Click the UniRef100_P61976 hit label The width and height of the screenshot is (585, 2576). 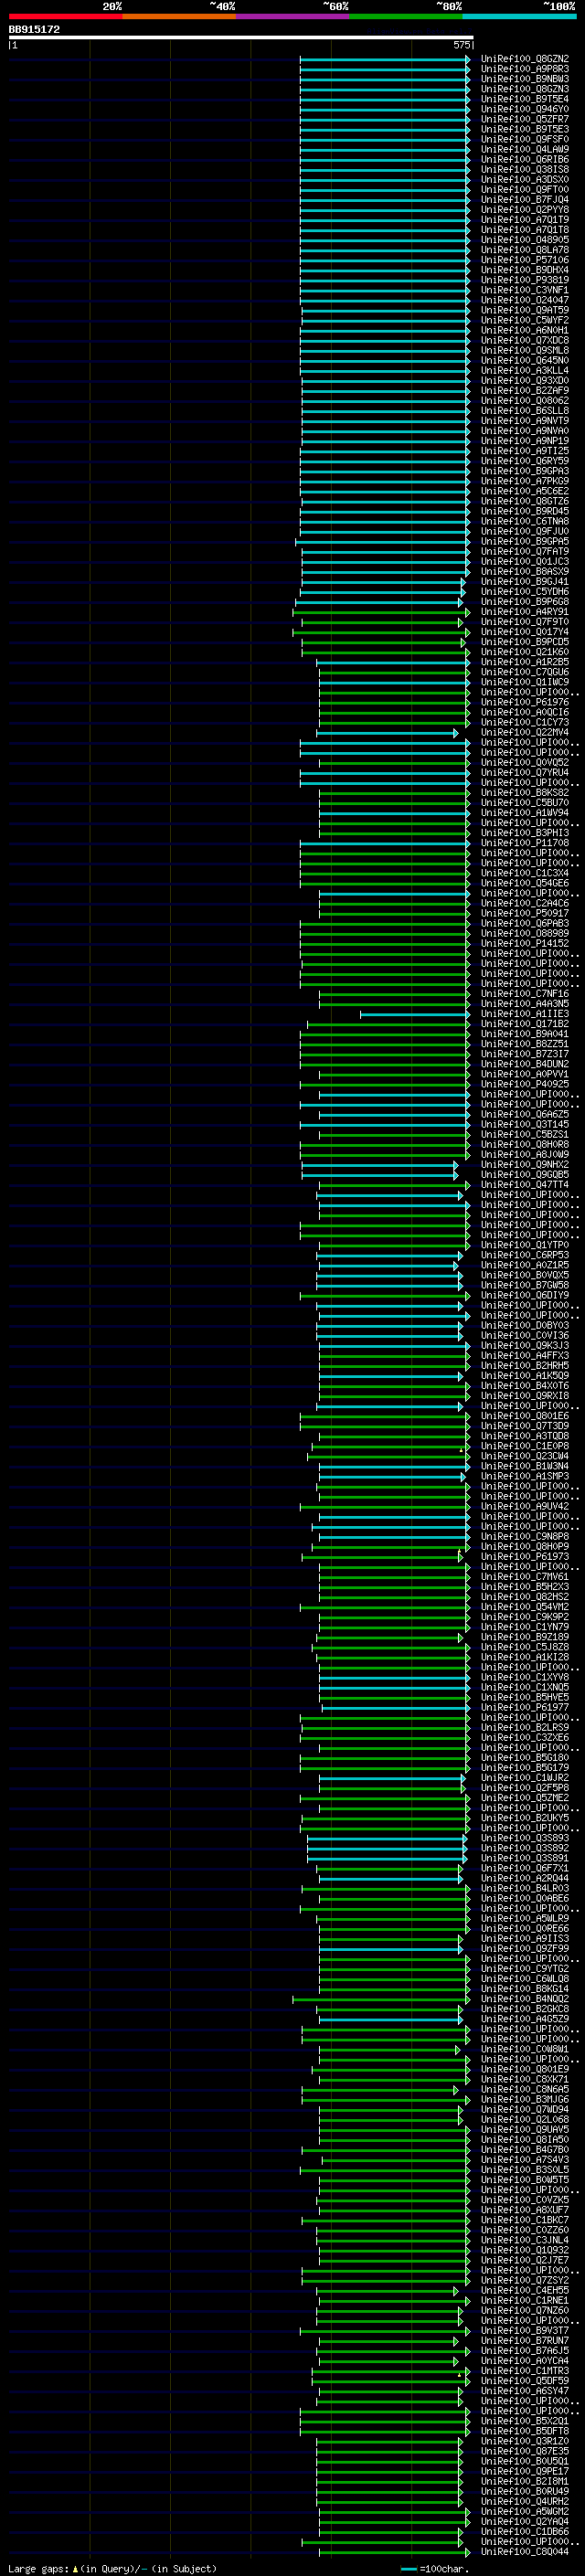[524, 703]
